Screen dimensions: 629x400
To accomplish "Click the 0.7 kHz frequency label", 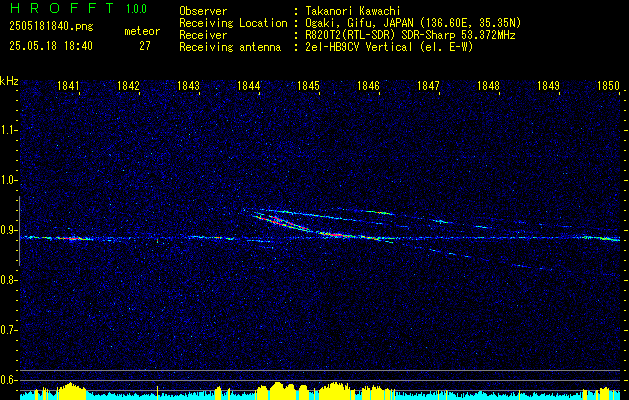I will (7, 330).
